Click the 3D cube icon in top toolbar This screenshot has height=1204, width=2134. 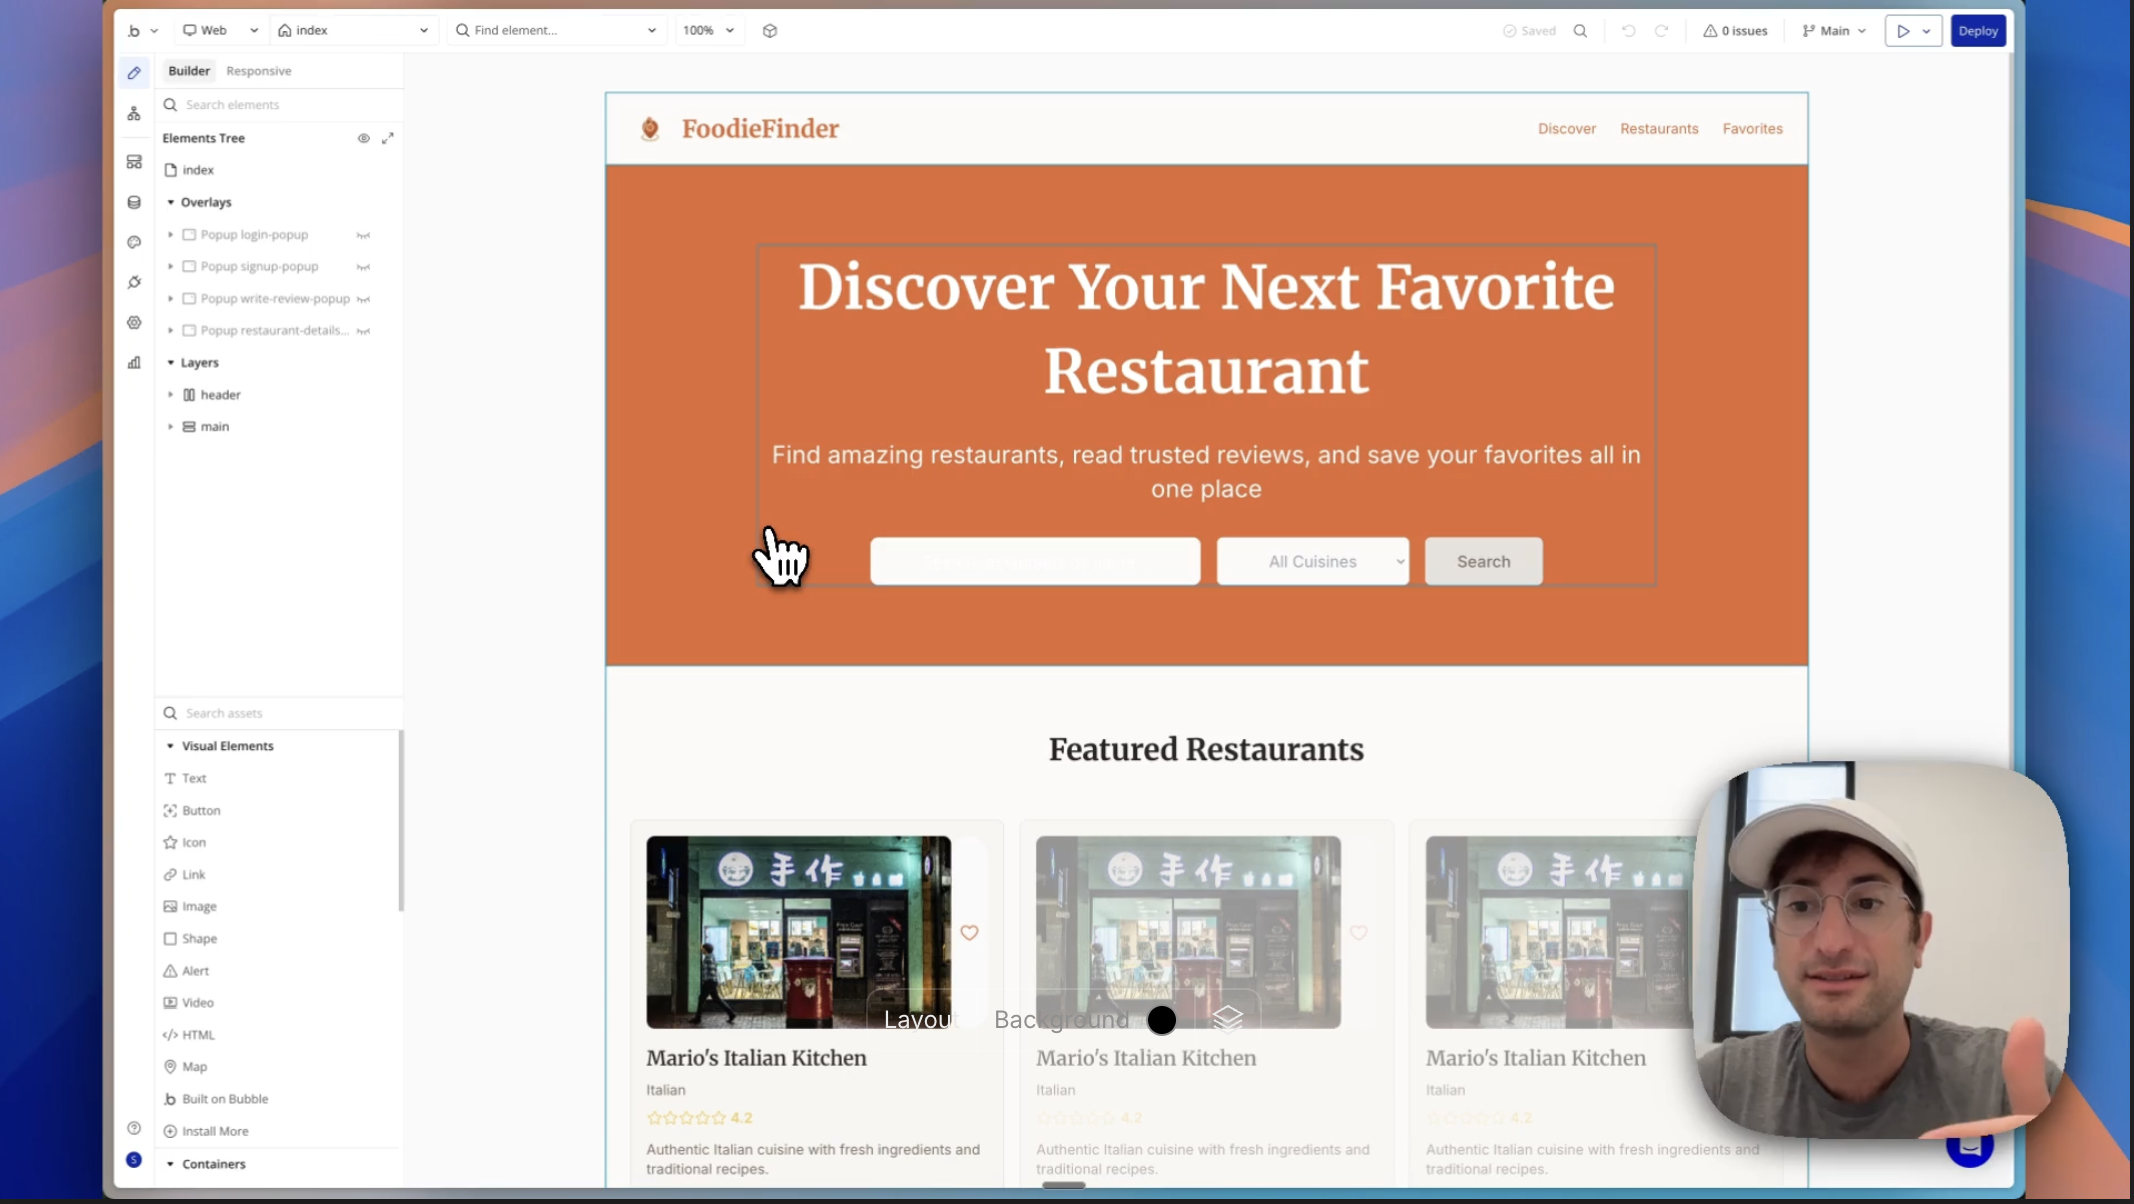(770, 31)
